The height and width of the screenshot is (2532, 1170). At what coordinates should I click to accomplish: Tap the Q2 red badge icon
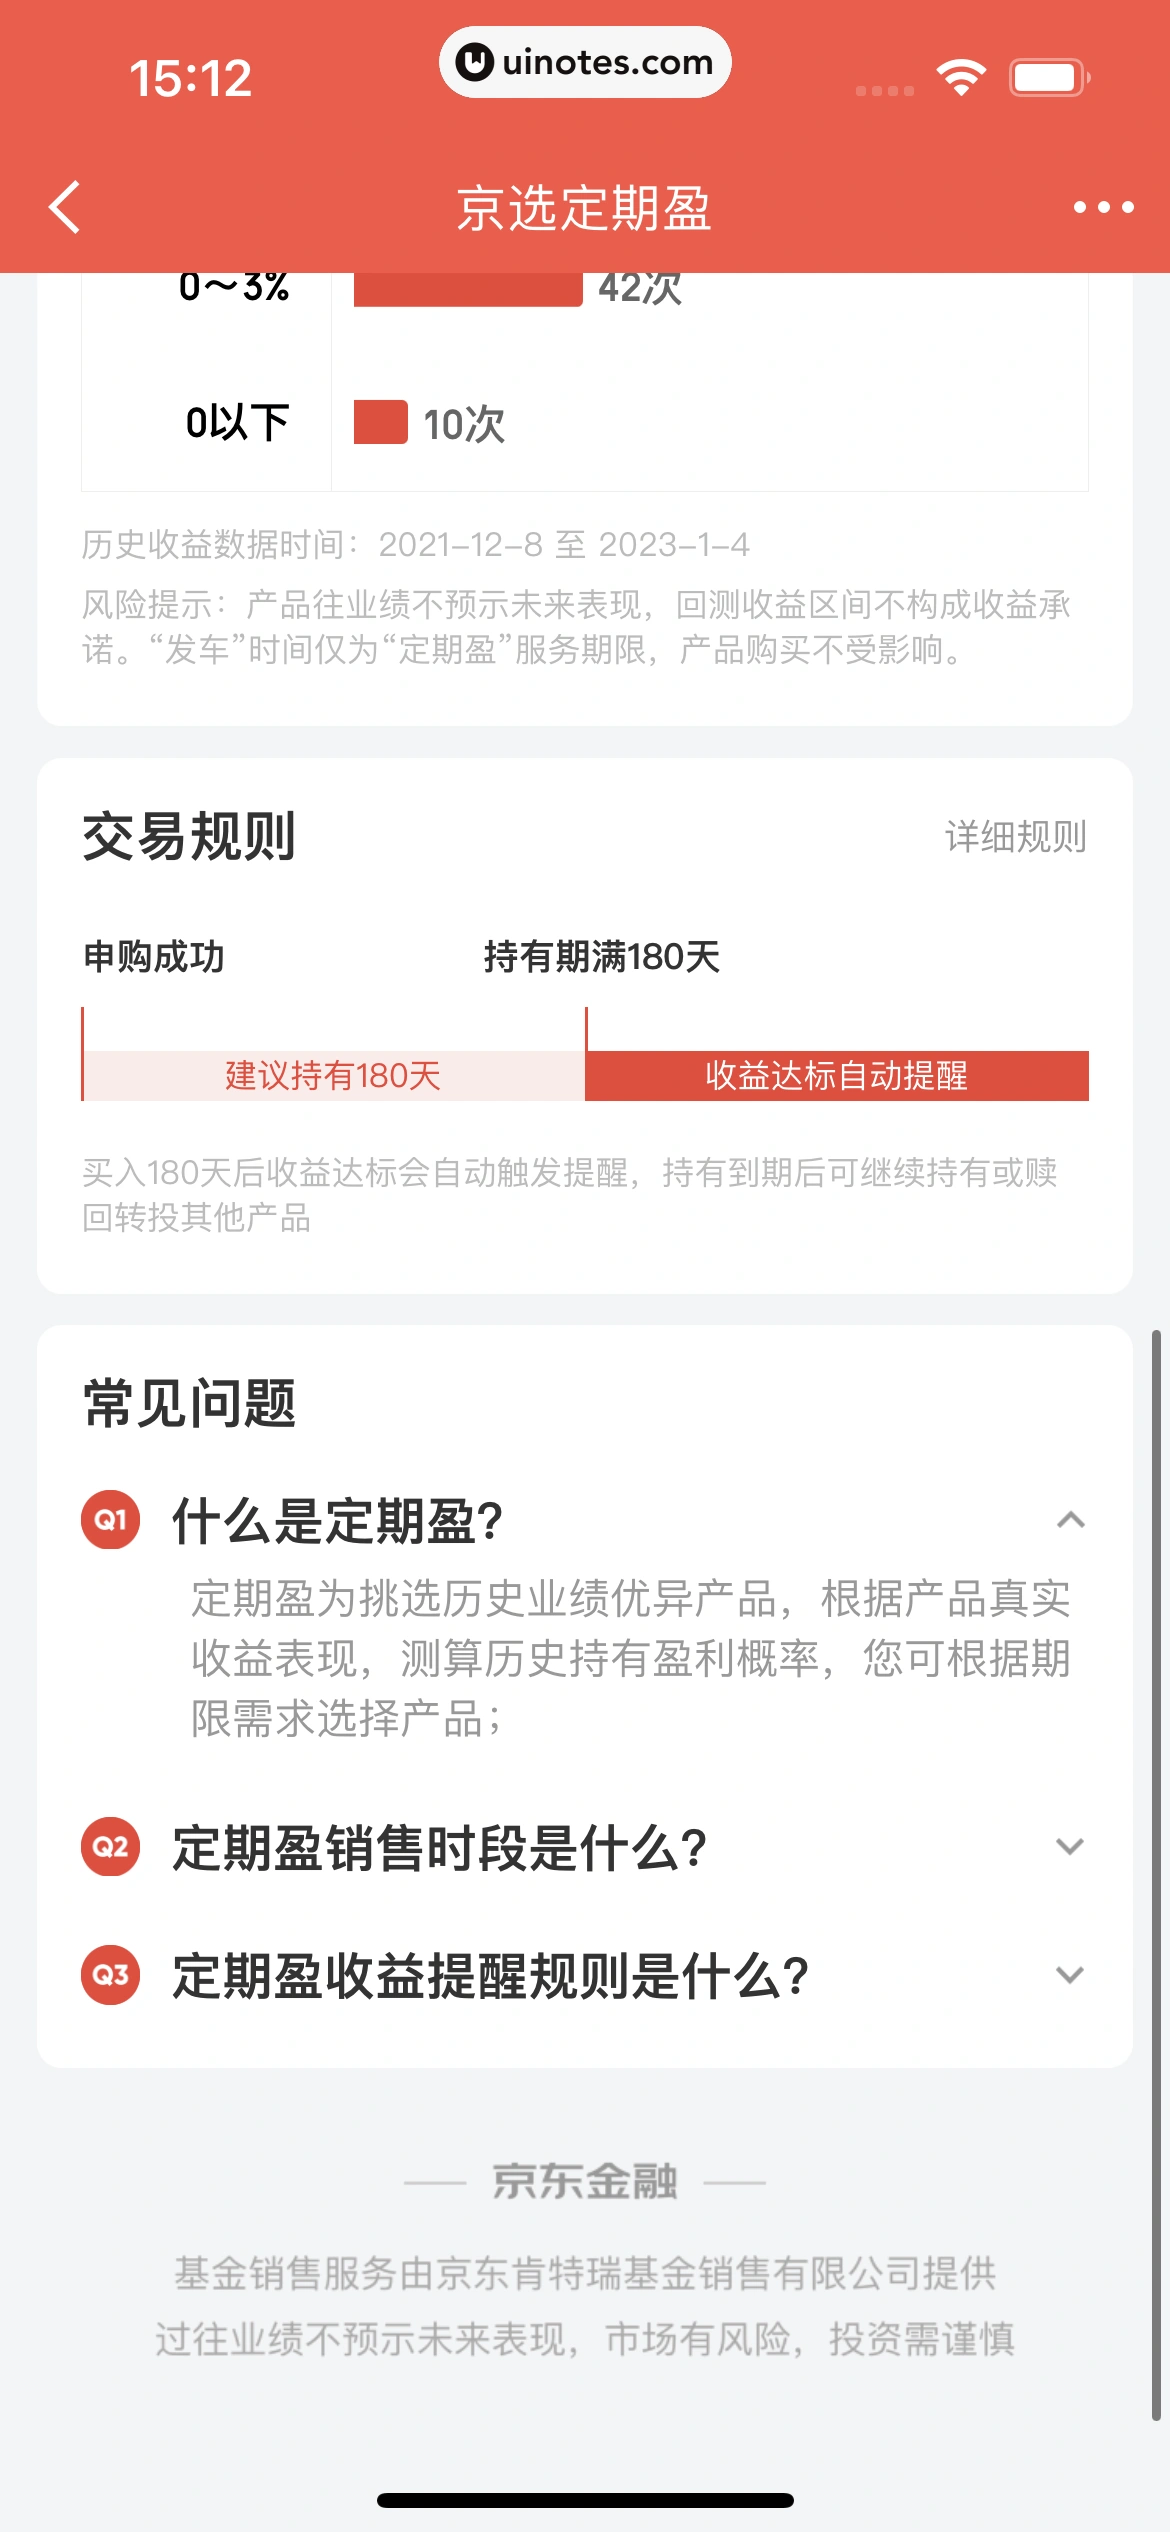click(x=111, y=1846)
